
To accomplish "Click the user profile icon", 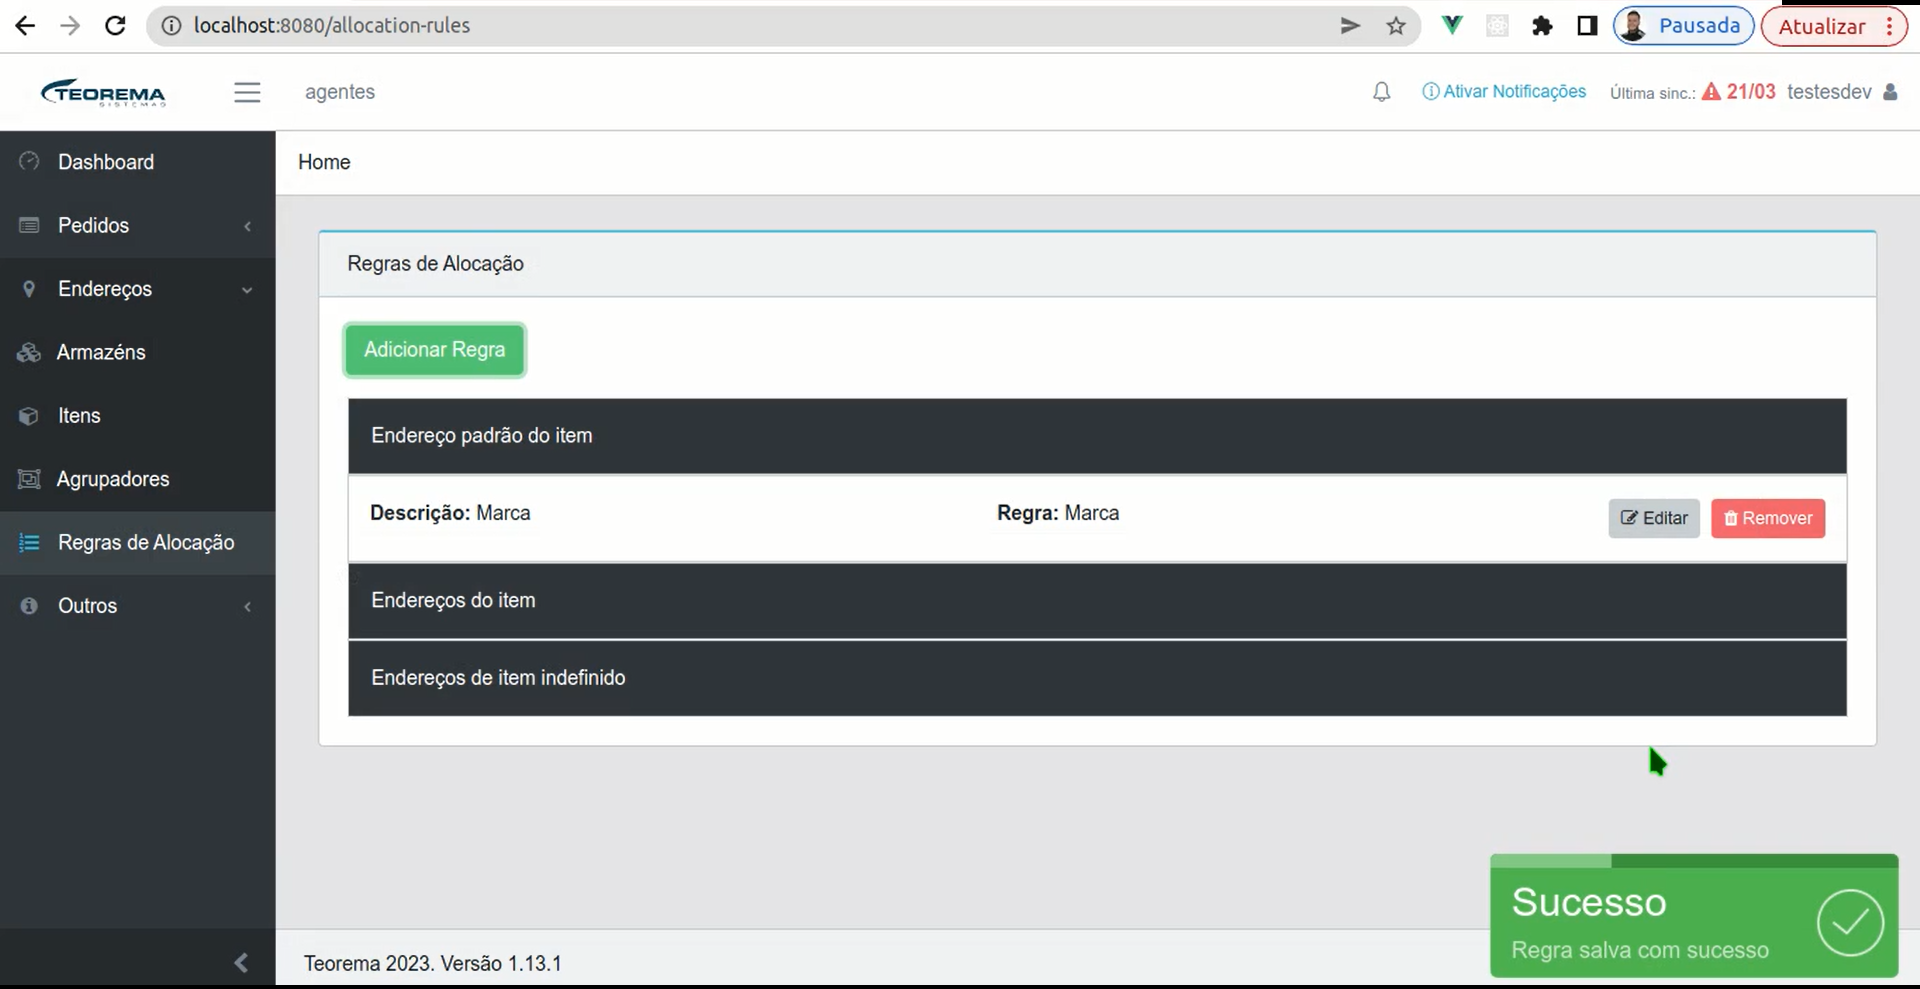I will pyautogui.click(x=1890, y=92).
